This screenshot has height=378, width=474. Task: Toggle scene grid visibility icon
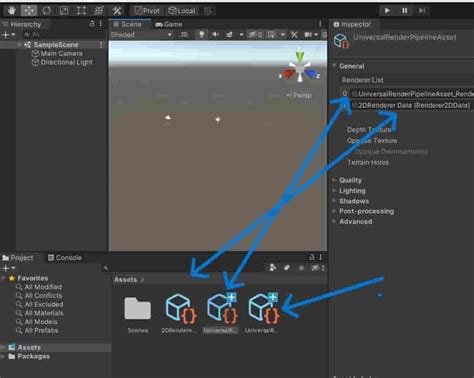pos(271,35)
